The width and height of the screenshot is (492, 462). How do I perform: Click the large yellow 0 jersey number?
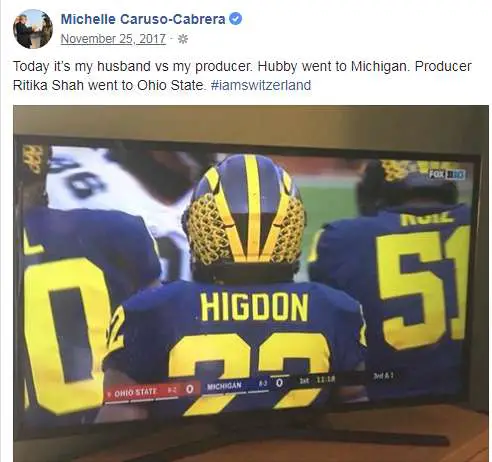click(x=65, y=333)
